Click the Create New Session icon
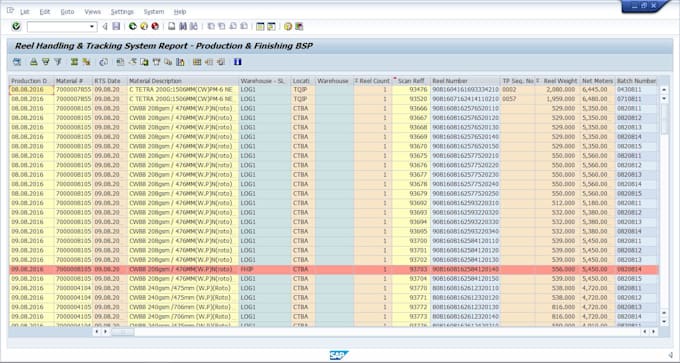Screen dimensions: 680x363 tap(260, 26)
